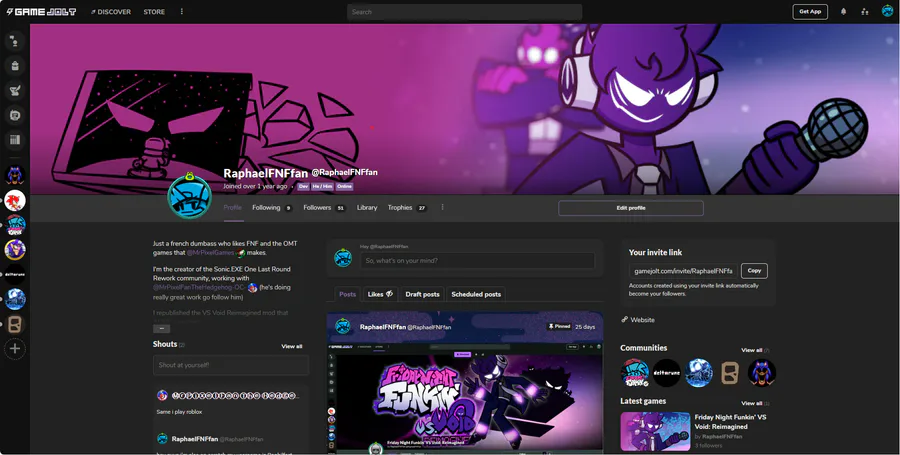Viewport: 900px width, 455px height.
Task: Open the Store page
Action: pos(154,11)
